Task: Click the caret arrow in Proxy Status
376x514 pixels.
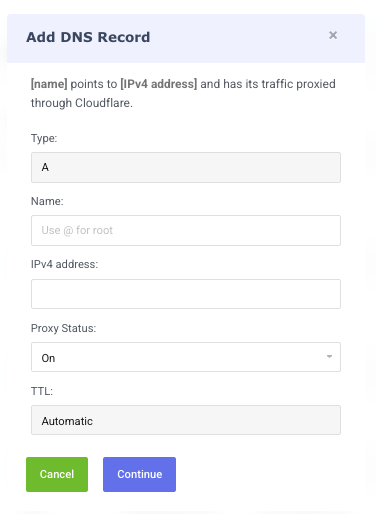Action: pyautogui.click(x=329, y=357)
